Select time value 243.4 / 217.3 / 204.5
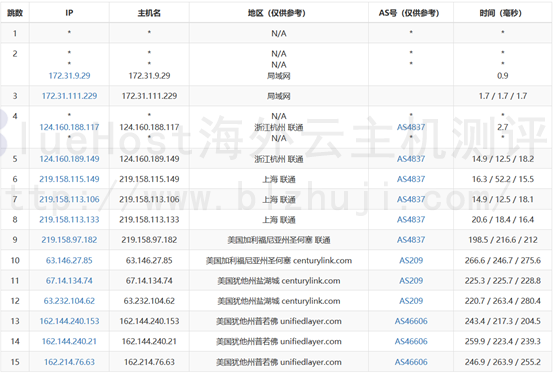554x375 pixels. click(502, 321)
